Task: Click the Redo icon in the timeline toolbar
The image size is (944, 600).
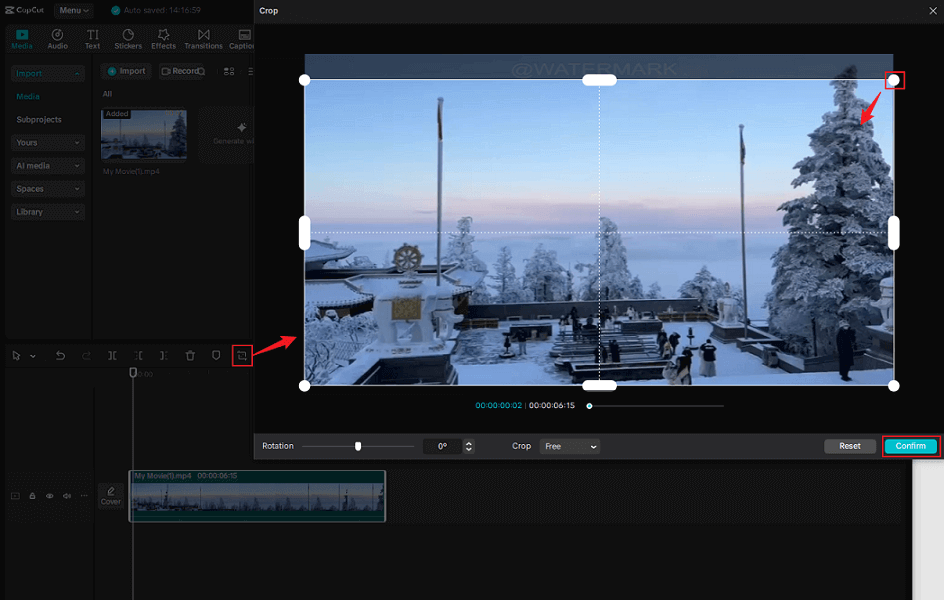Action: 85,355
